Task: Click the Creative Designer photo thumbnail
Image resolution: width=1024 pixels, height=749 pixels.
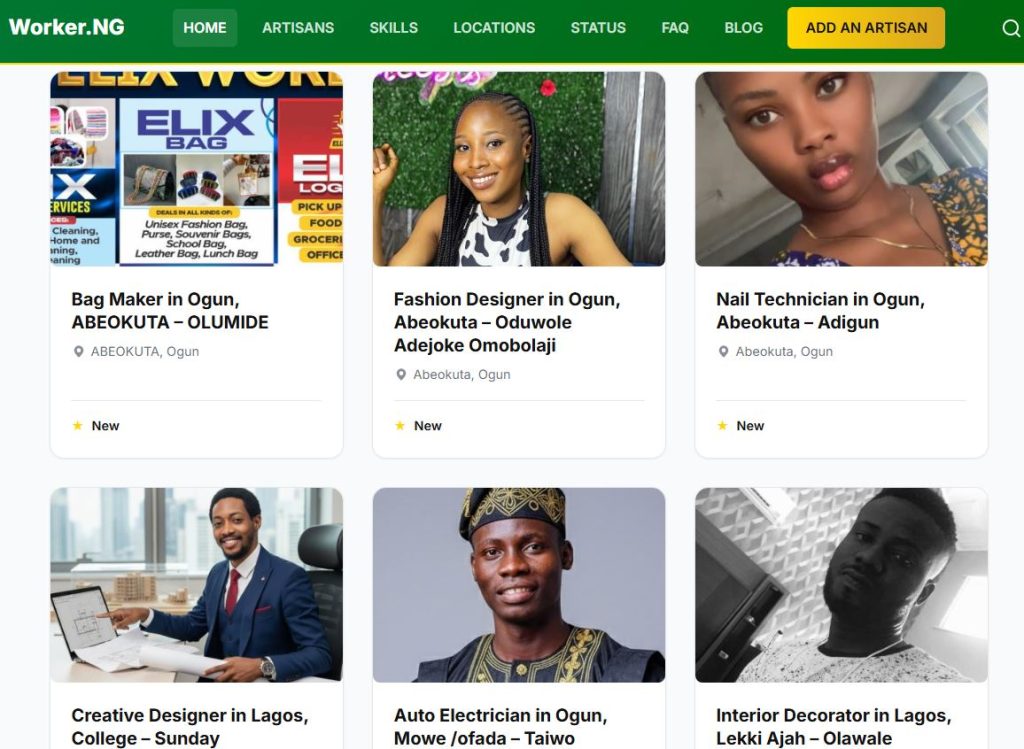Action: point(196,585)
